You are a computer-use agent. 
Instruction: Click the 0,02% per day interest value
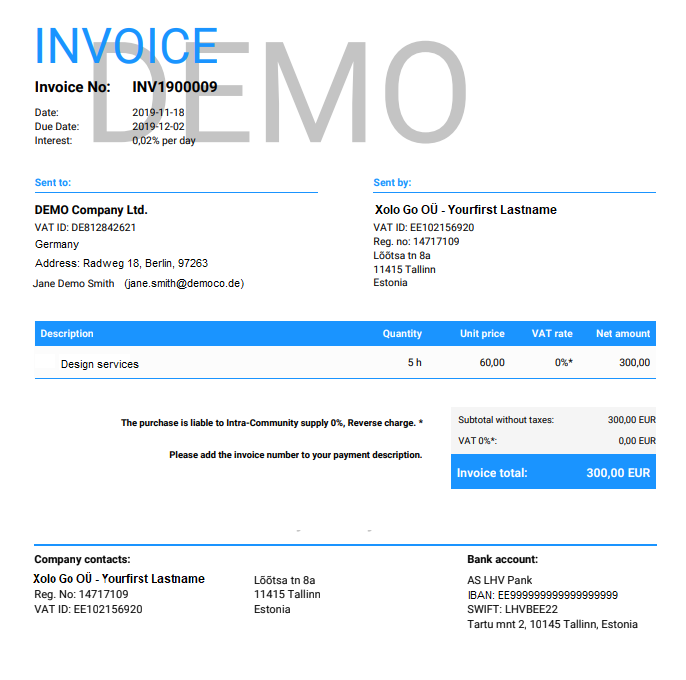tap(164, 141)
